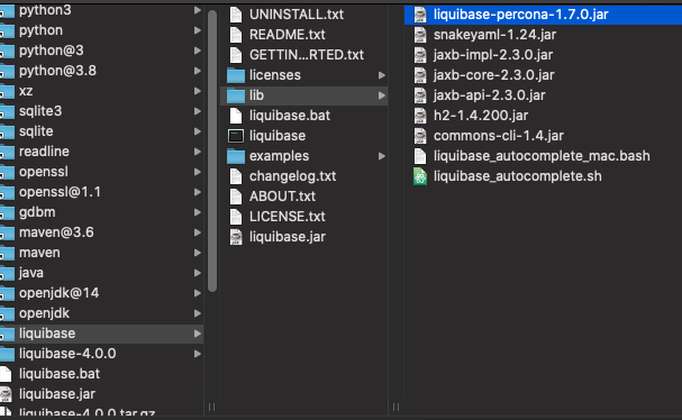The height and width of the screenshot is (420, 682).
Task: Select the python folder row
Action: 102,30
